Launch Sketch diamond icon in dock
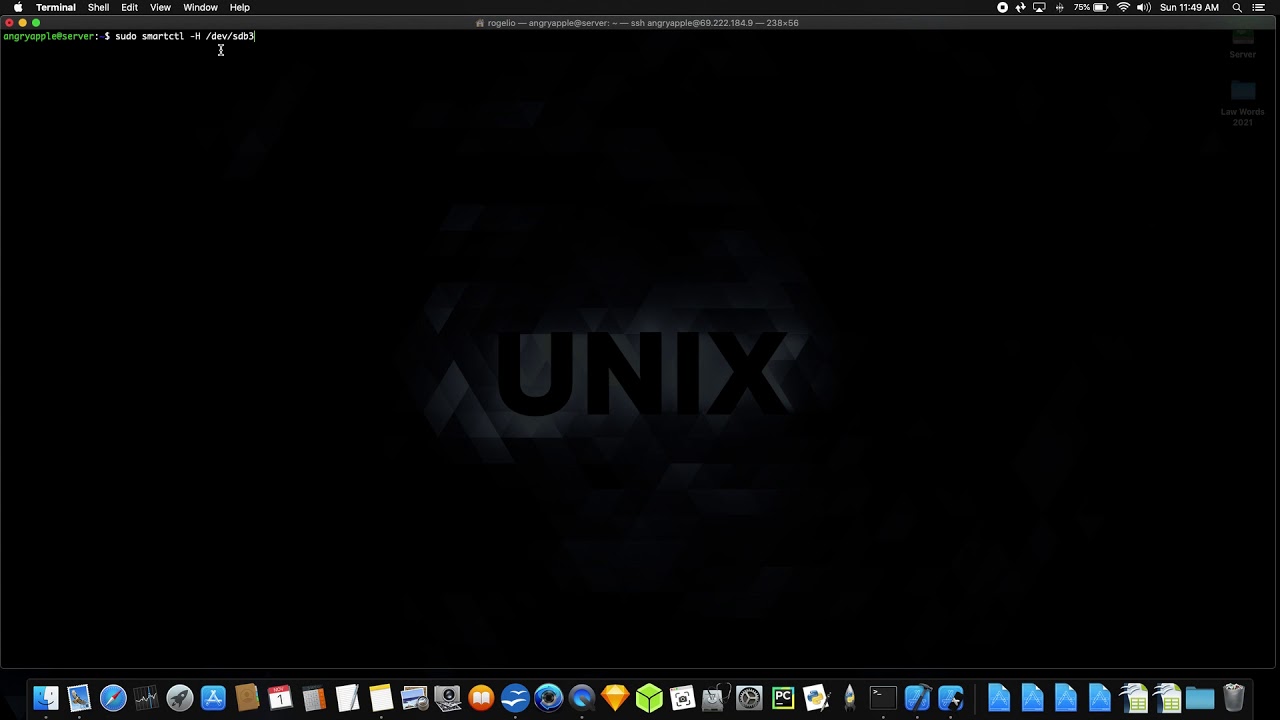The height and width of the screenshot is (720, 1280). [615, 697]
